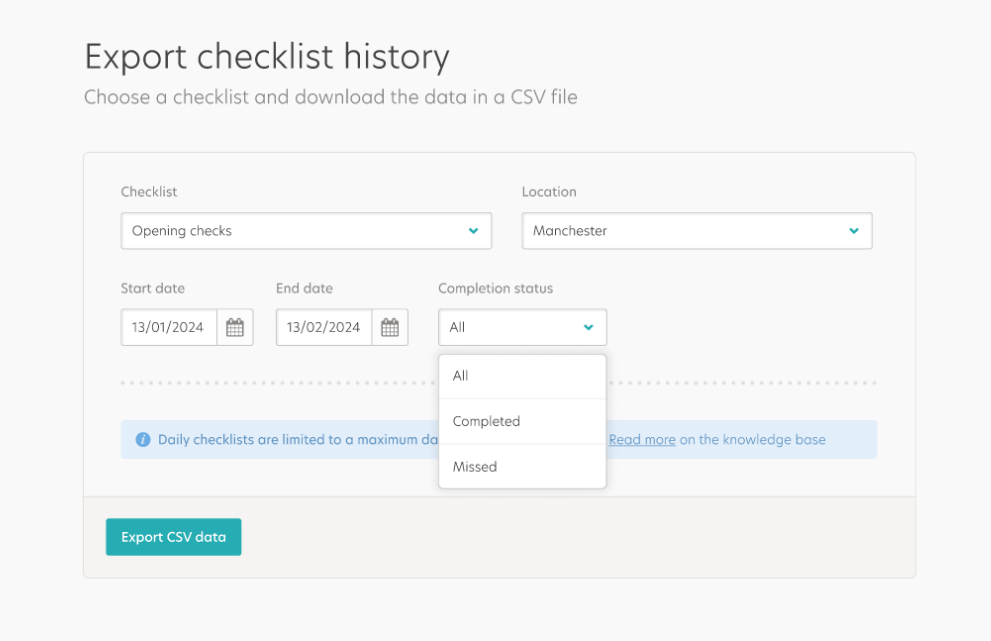Click the Export CSV data button
This screenshot has height=641, width=991.
[x=173, y=537]
